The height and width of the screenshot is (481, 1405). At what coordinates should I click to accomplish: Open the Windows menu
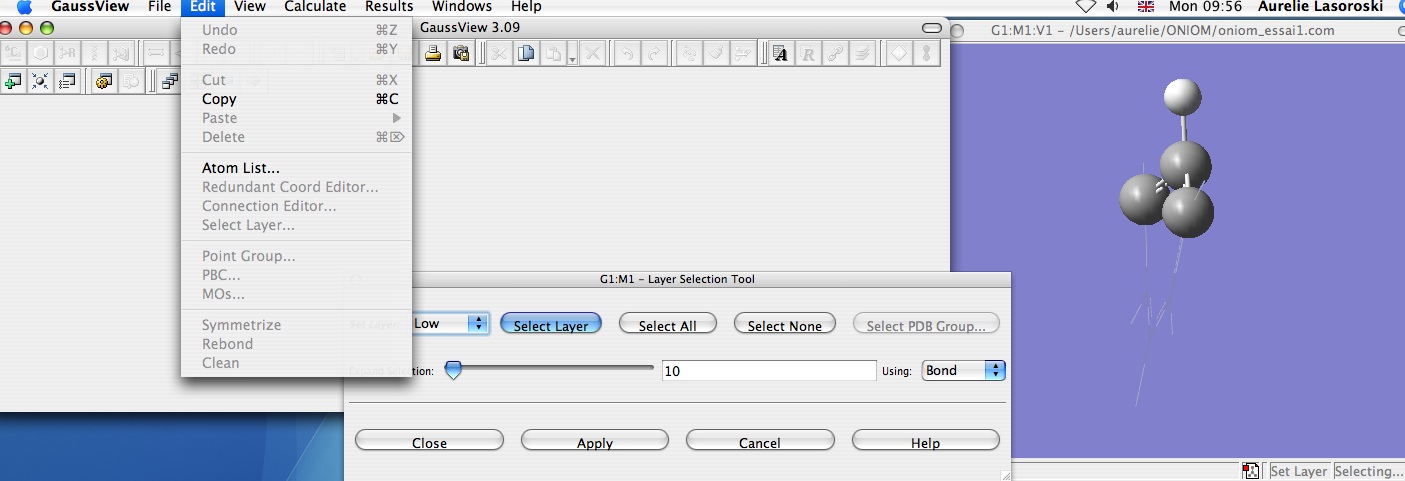[x=462, y=6]
